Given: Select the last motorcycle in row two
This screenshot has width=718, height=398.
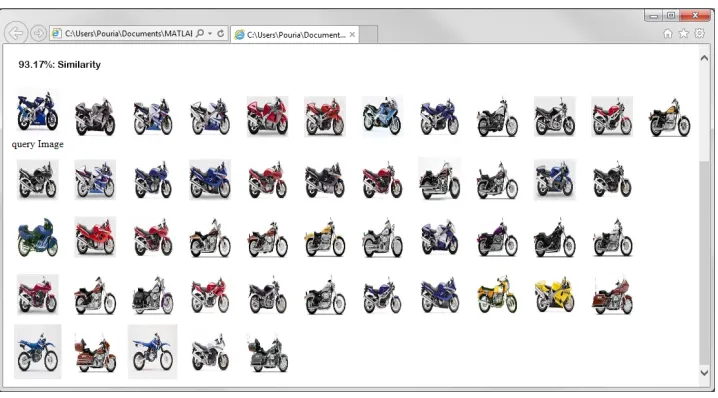Looking at the screenshot, I should [612, 180].
